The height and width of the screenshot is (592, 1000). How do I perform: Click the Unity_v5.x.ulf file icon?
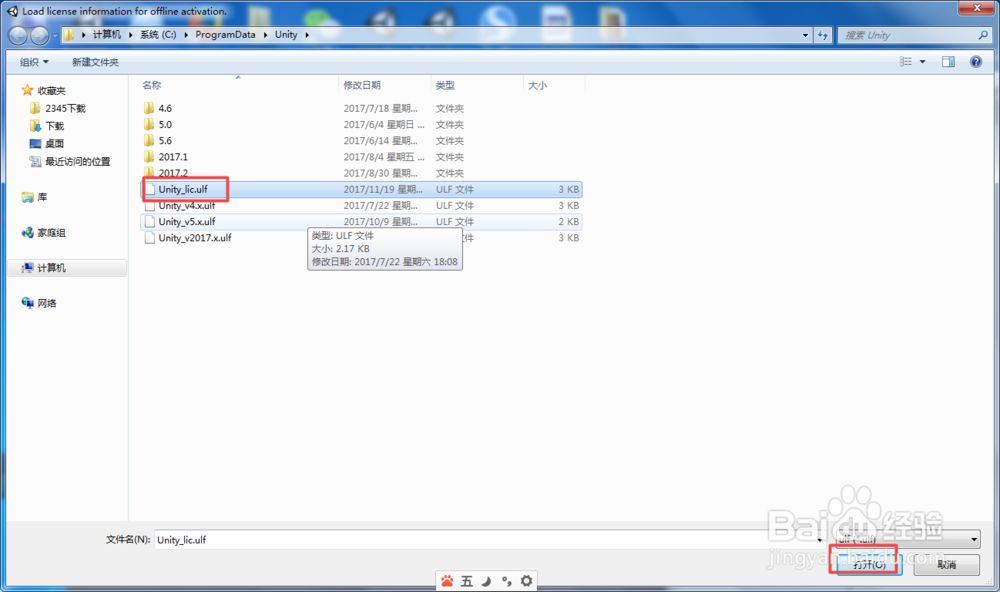click(149, 221)
